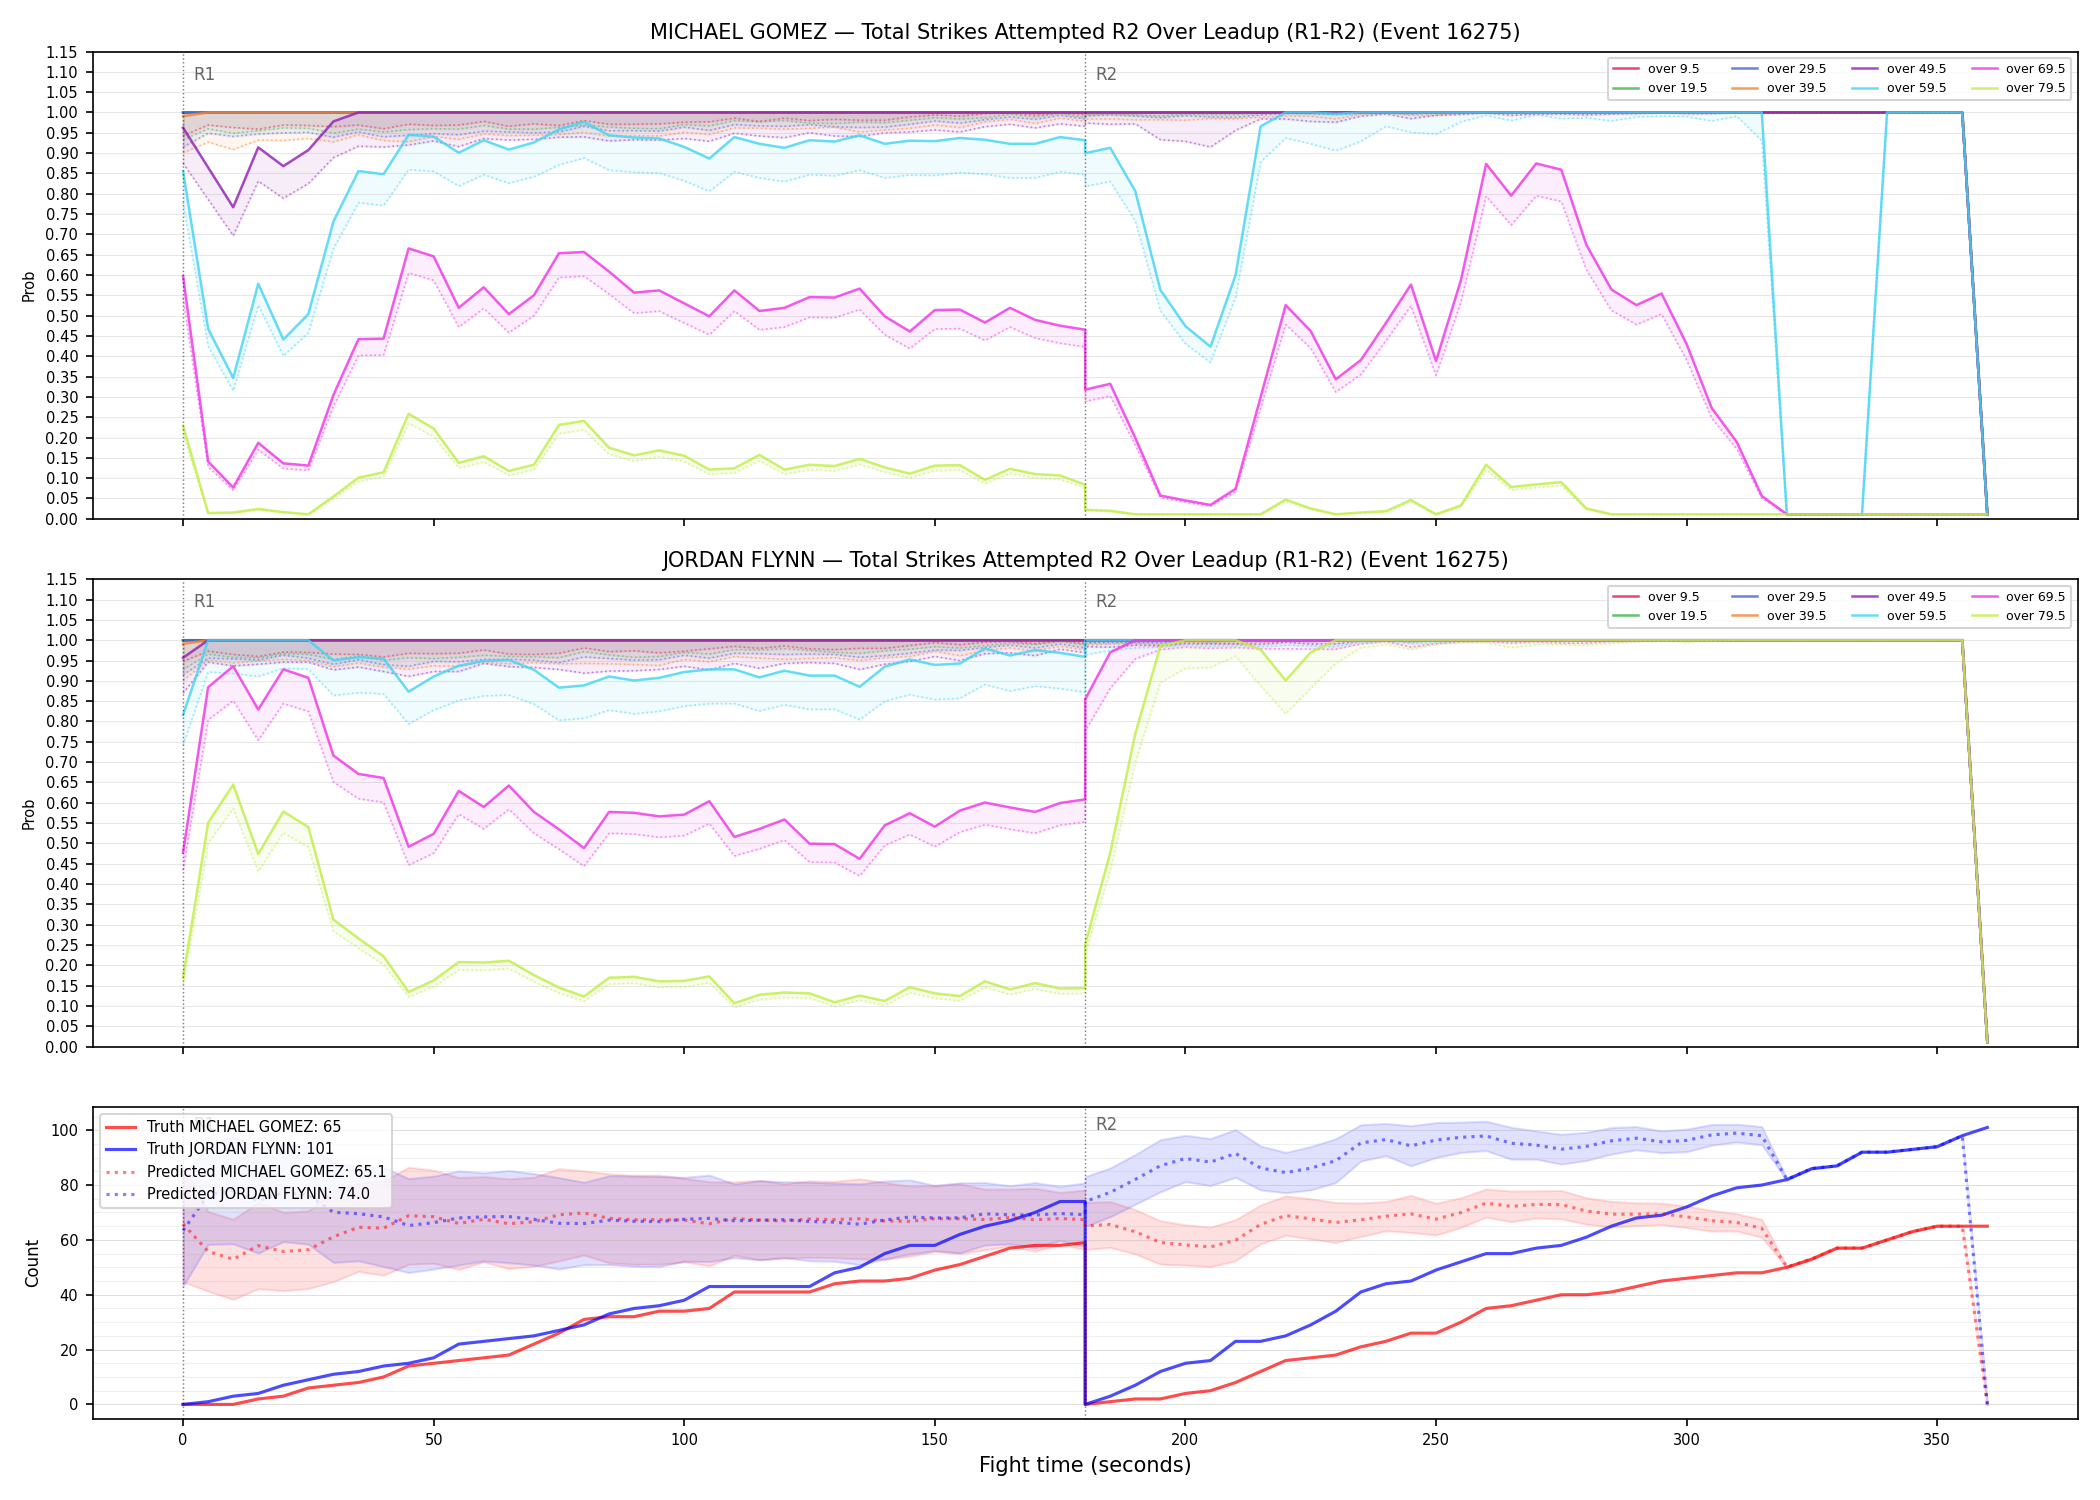Click the MICHAEL GOMEZ chart title
The image size is (2100, 1500).
1085,32
